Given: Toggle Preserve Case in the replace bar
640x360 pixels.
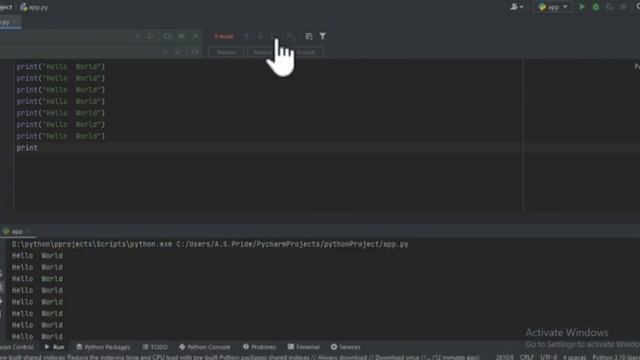Looking at the screenshot, I should (x=195, y=52).
